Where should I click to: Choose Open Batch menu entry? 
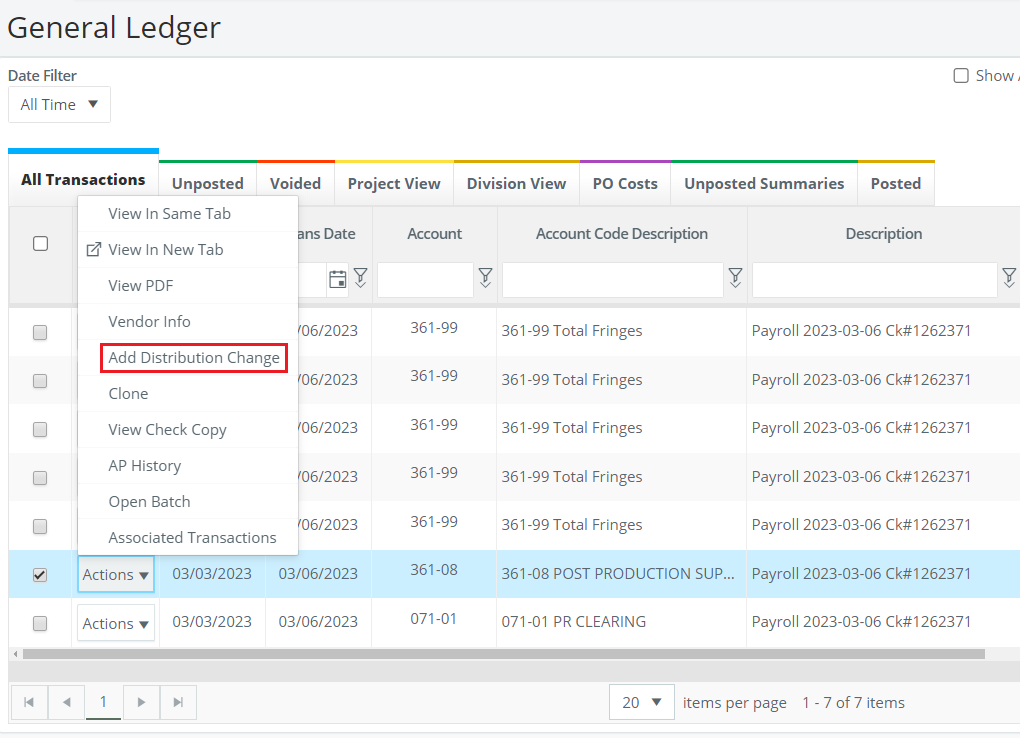188,502
